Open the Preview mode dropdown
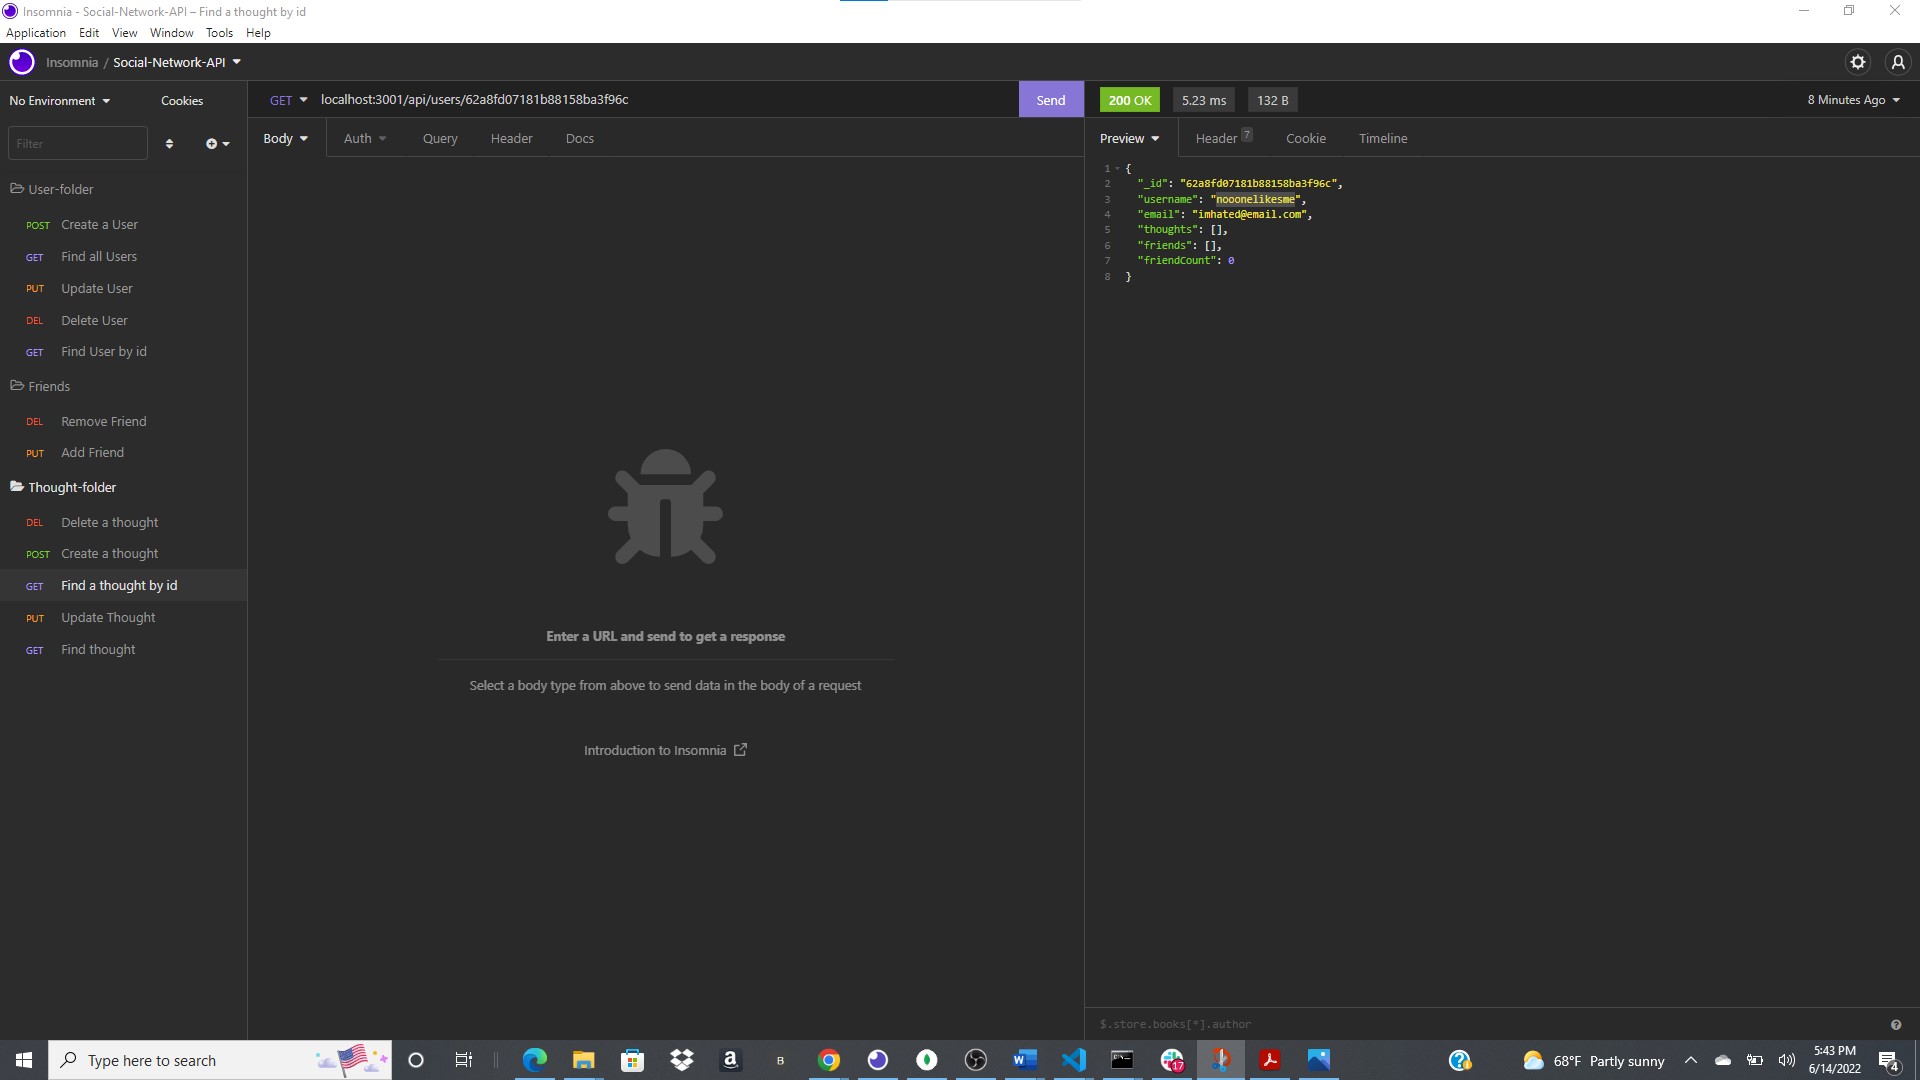Viewport: 1920px width, 1080px height. tap(1129, 138)
